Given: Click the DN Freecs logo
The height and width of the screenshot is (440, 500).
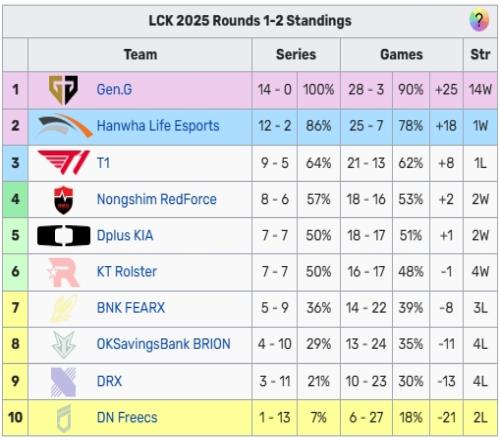Looking at the screenshot, I should [64, 418].
